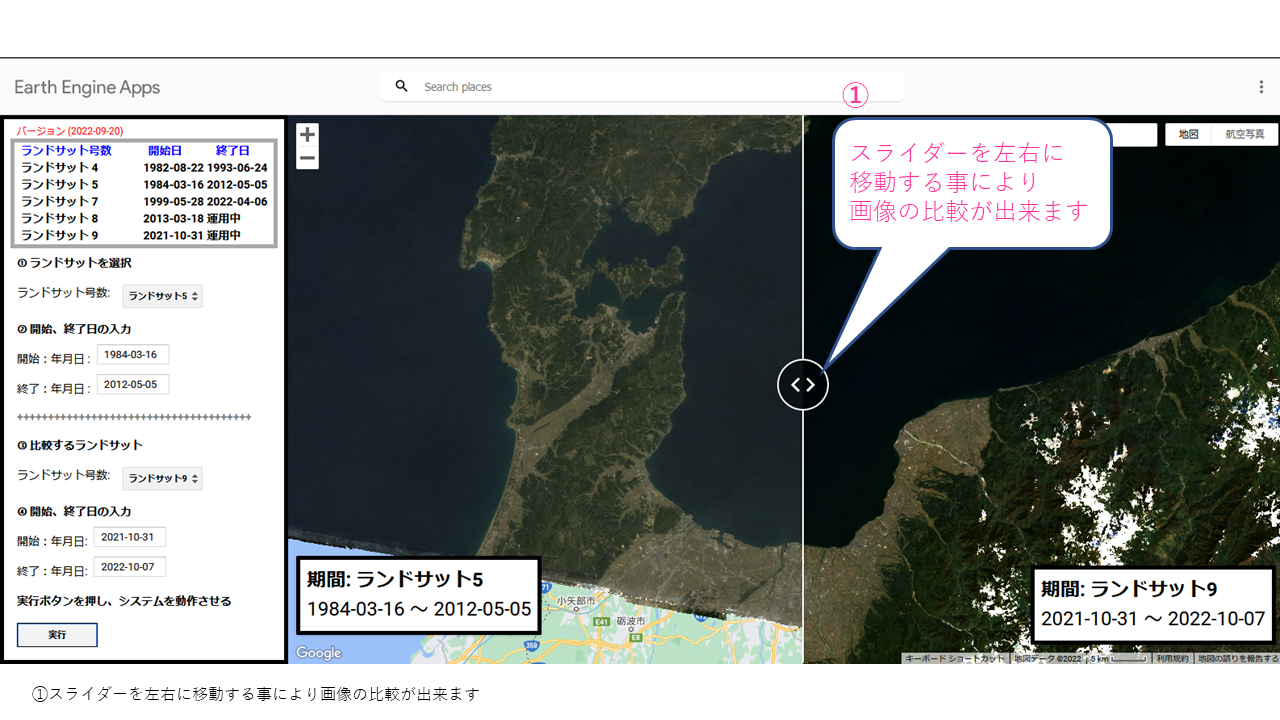
Task: Click the 小矢部市 city label on map
Action: click(x=575, y=601)
